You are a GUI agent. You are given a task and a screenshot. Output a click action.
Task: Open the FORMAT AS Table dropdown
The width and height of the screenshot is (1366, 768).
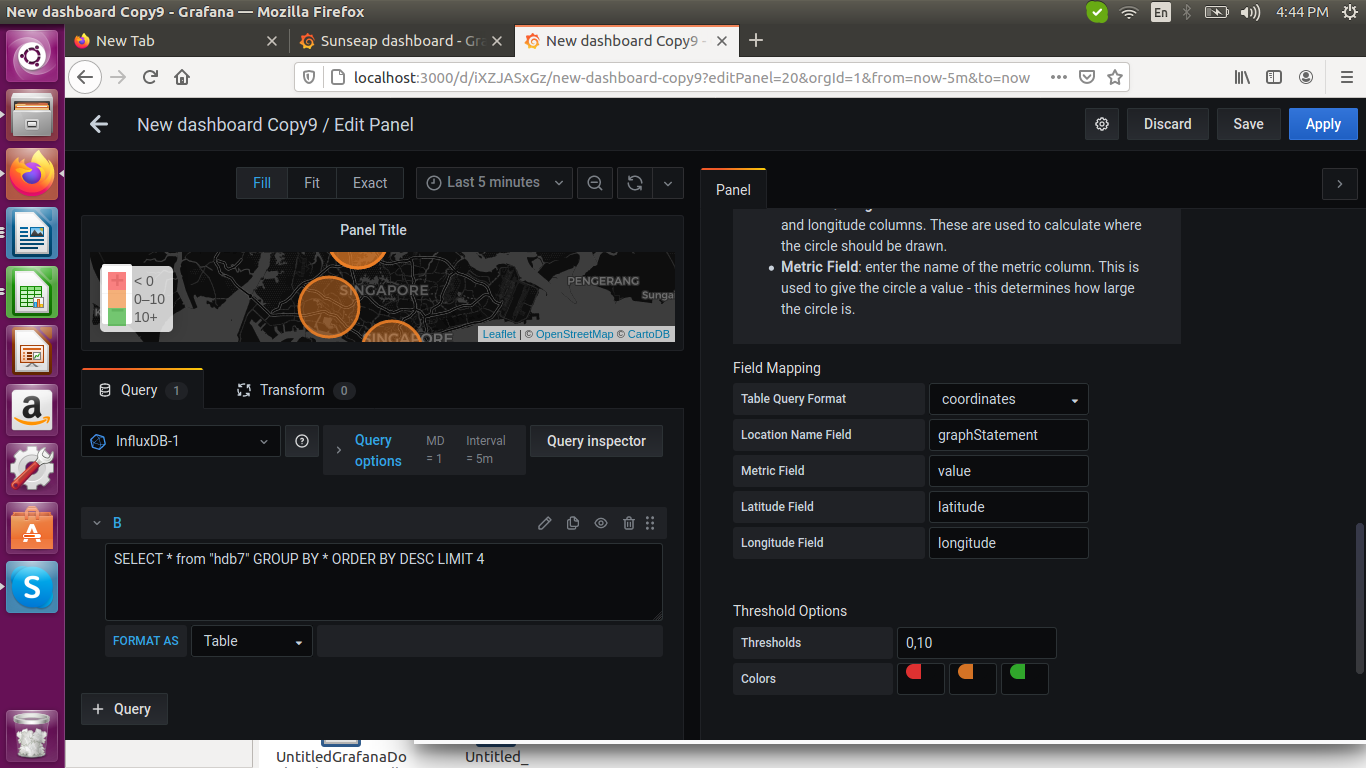click(251, 640)
